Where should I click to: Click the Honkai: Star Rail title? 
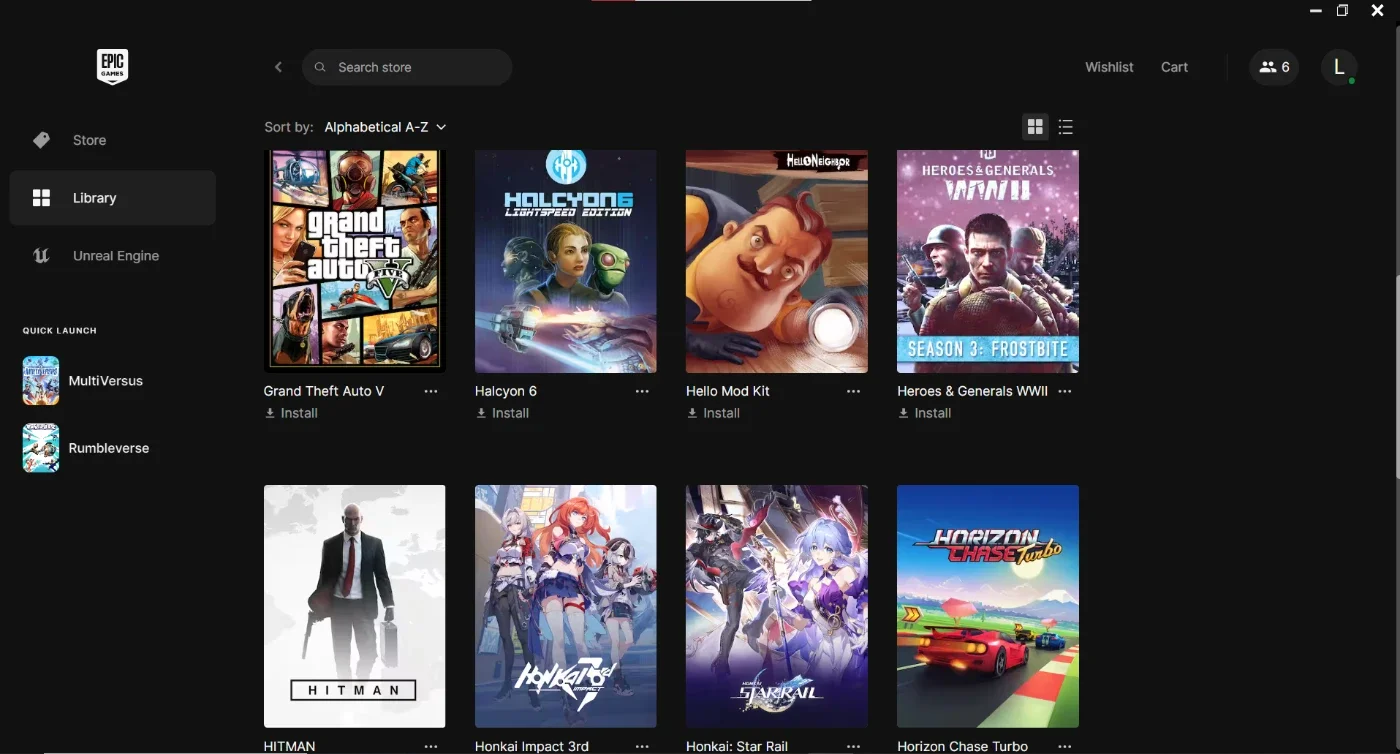point(737,746)
